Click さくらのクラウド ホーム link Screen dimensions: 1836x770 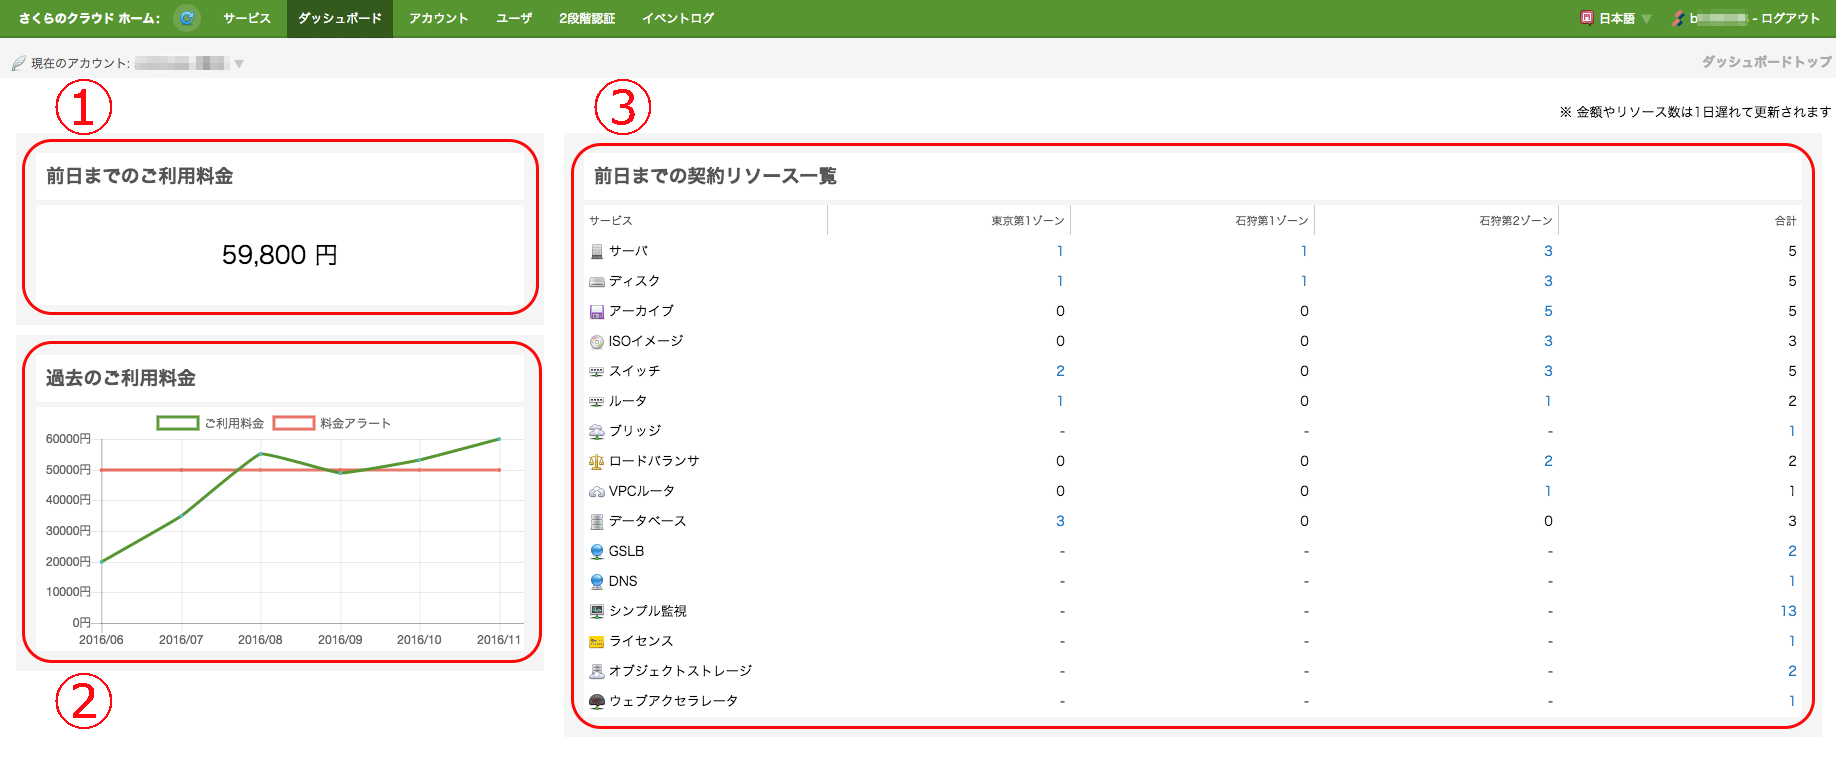pos(89,18)
